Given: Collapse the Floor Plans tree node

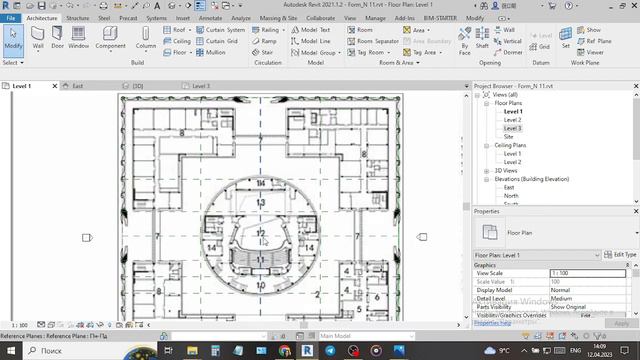Looking at the screenshot, I should [487, 104].
